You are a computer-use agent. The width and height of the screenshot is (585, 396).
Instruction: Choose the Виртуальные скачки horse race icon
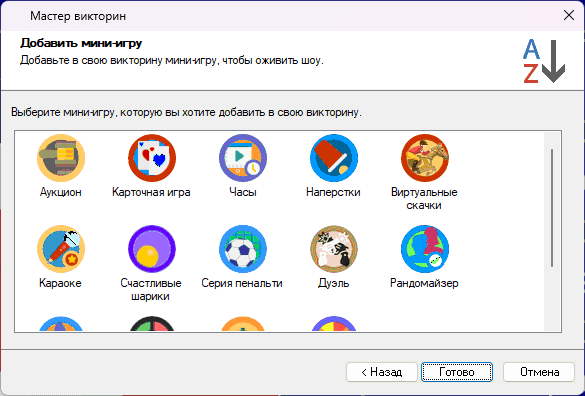point(425,158)
